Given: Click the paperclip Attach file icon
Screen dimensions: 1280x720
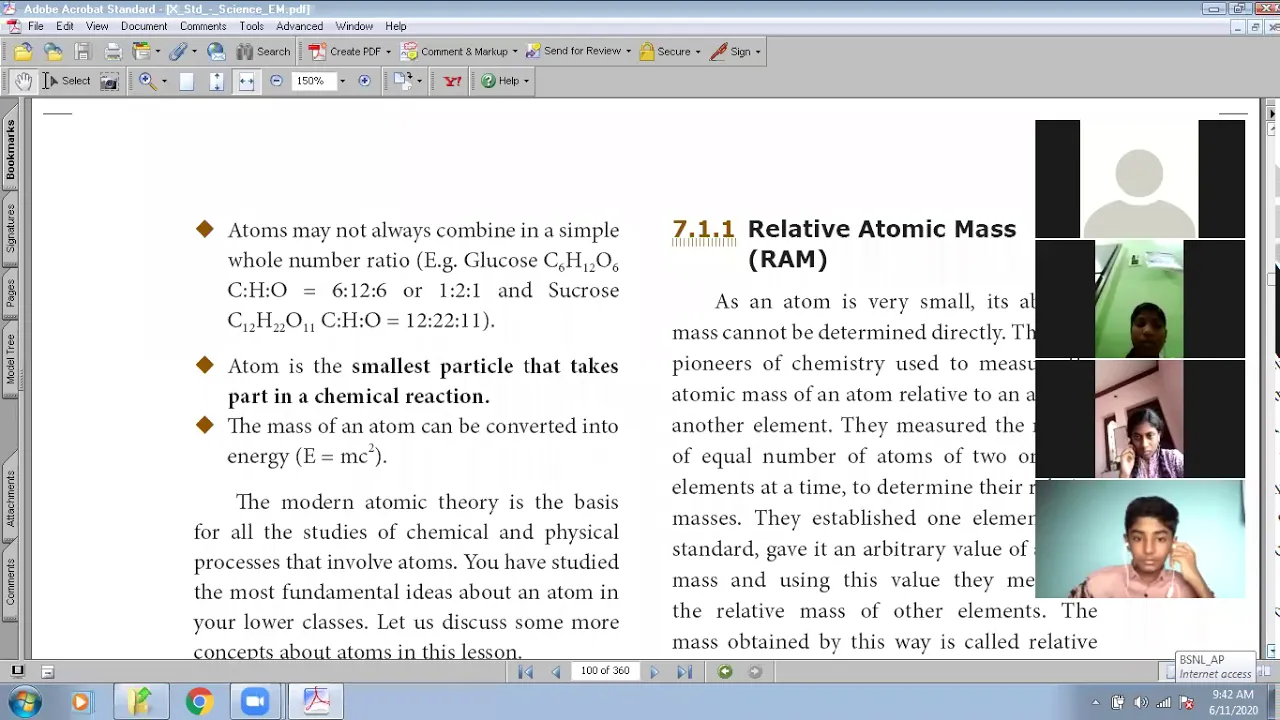Looking at the screenshot, I should 178,51.
